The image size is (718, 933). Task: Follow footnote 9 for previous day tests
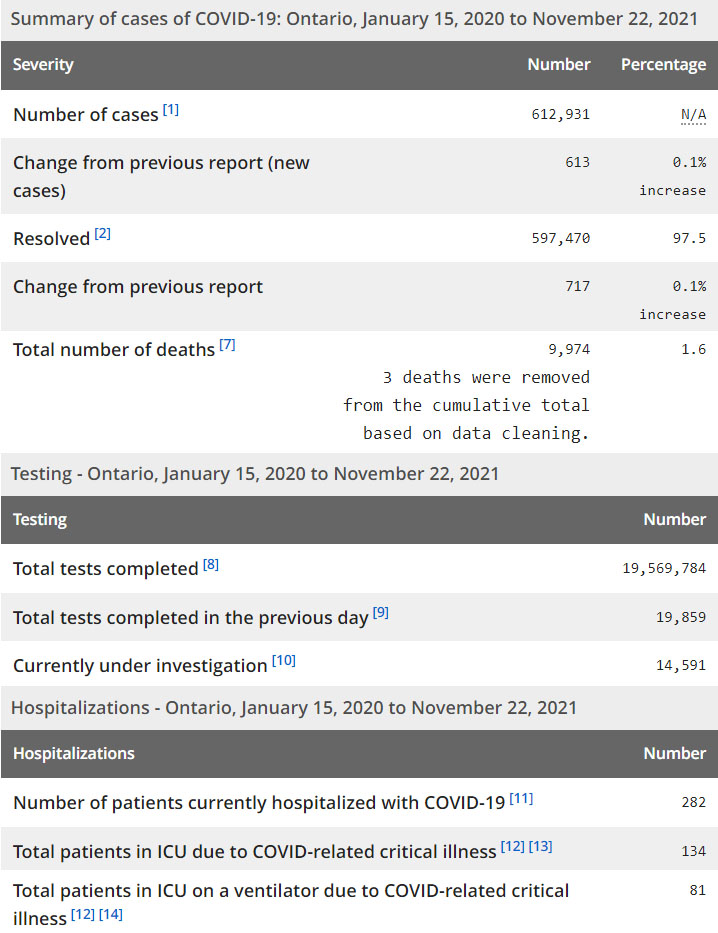click(x=380, y=612)
